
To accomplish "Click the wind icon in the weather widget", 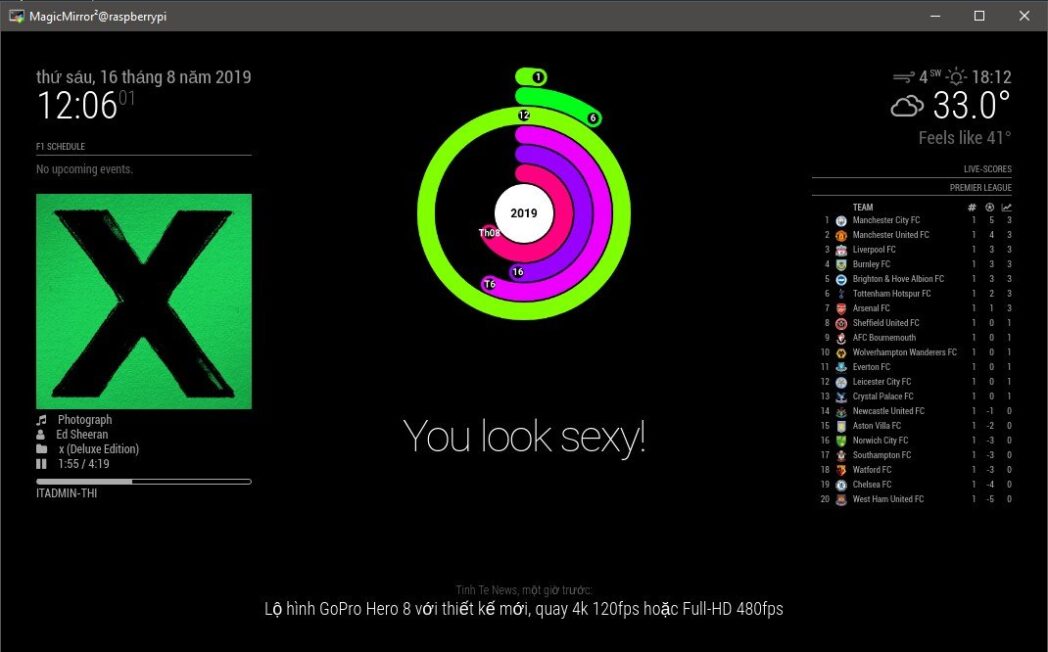I will [903, 77].
